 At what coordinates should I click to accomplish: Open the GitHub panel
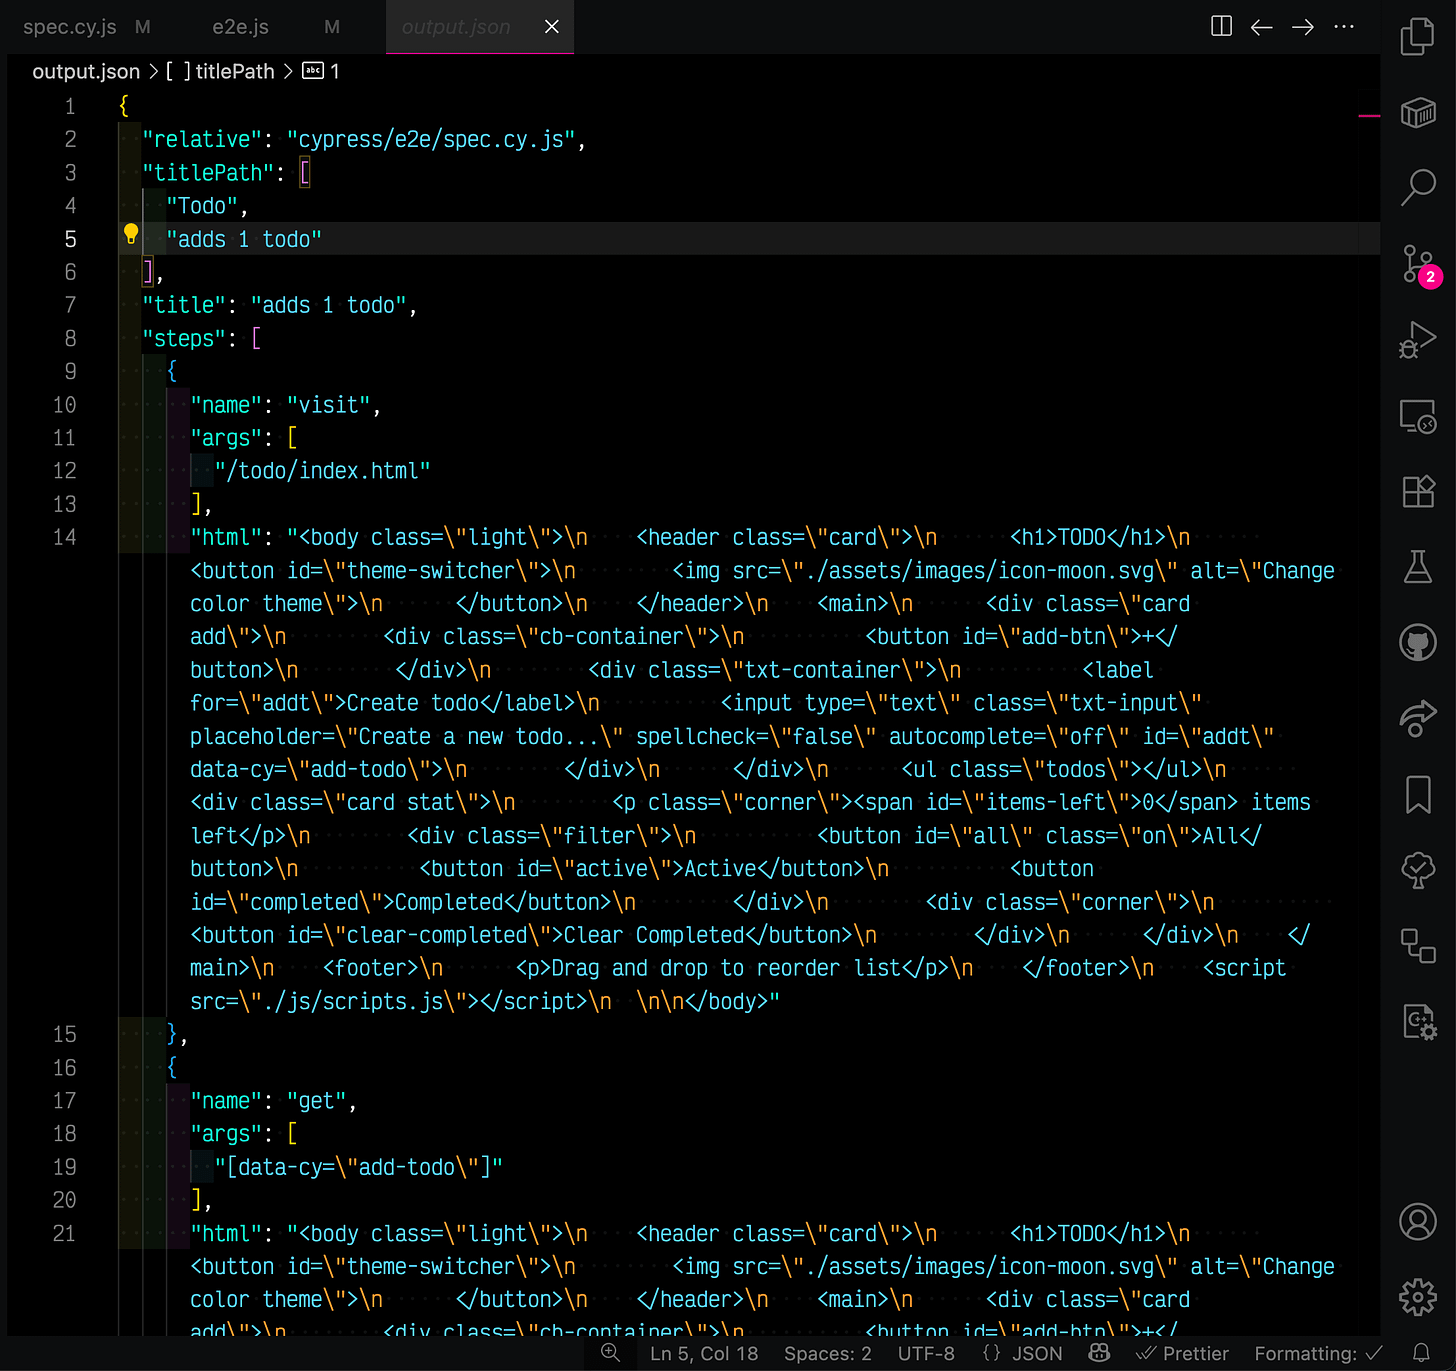(x=1417, y=643)
